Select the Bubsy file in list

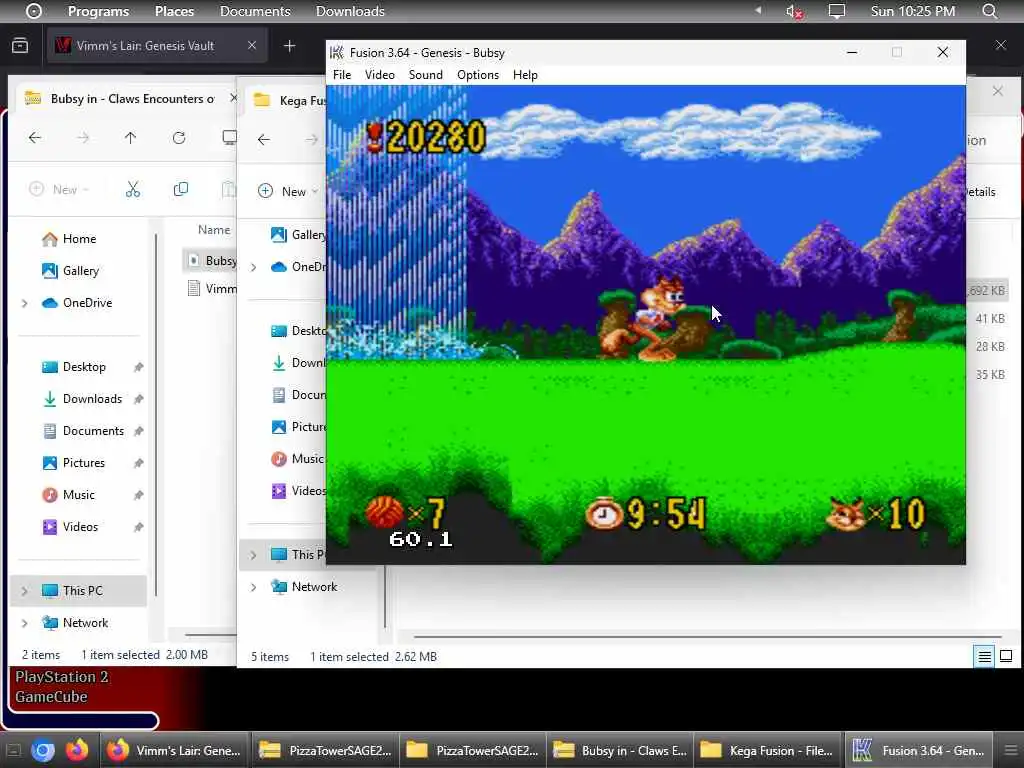[210, 261]
